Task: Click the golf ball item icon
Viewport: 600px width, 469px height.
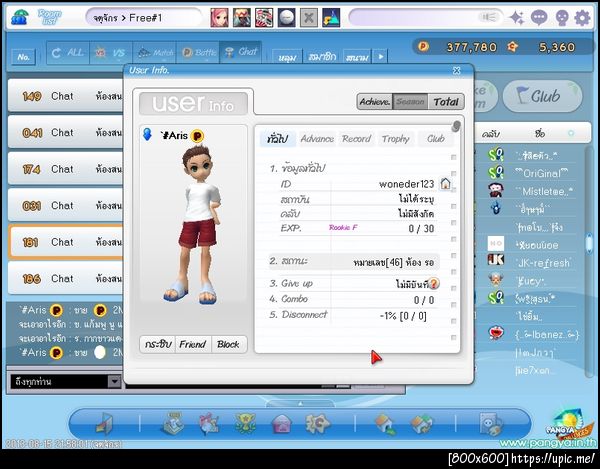Action: point(286,17)
